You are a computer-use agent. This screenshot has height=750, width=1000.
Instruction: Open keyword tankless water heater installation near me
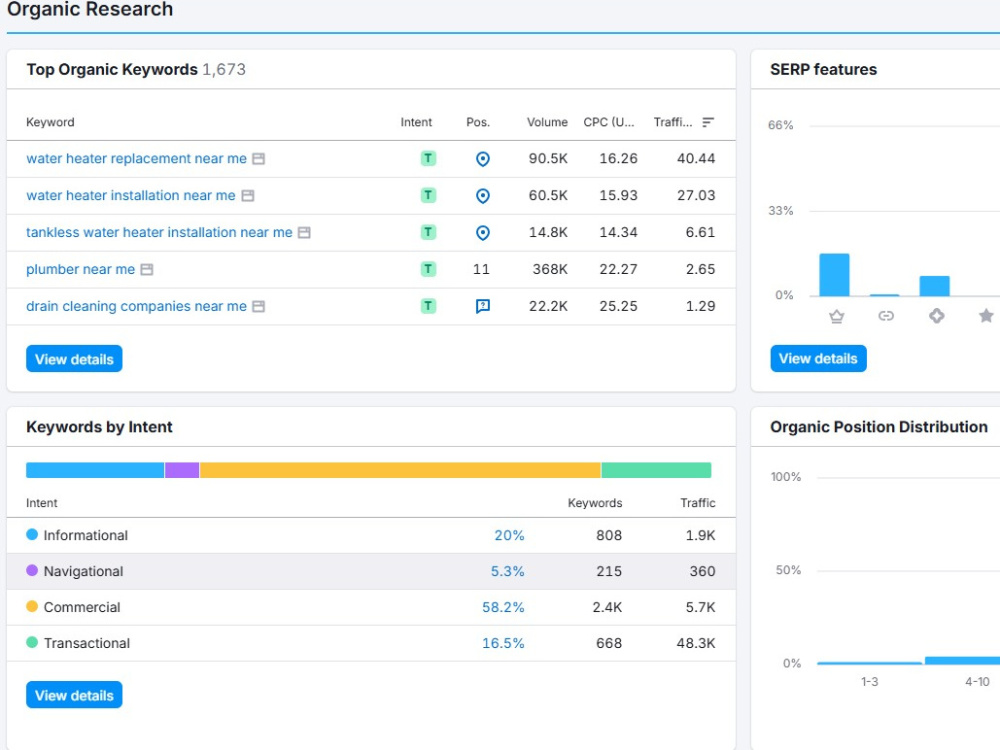point(159,232)
